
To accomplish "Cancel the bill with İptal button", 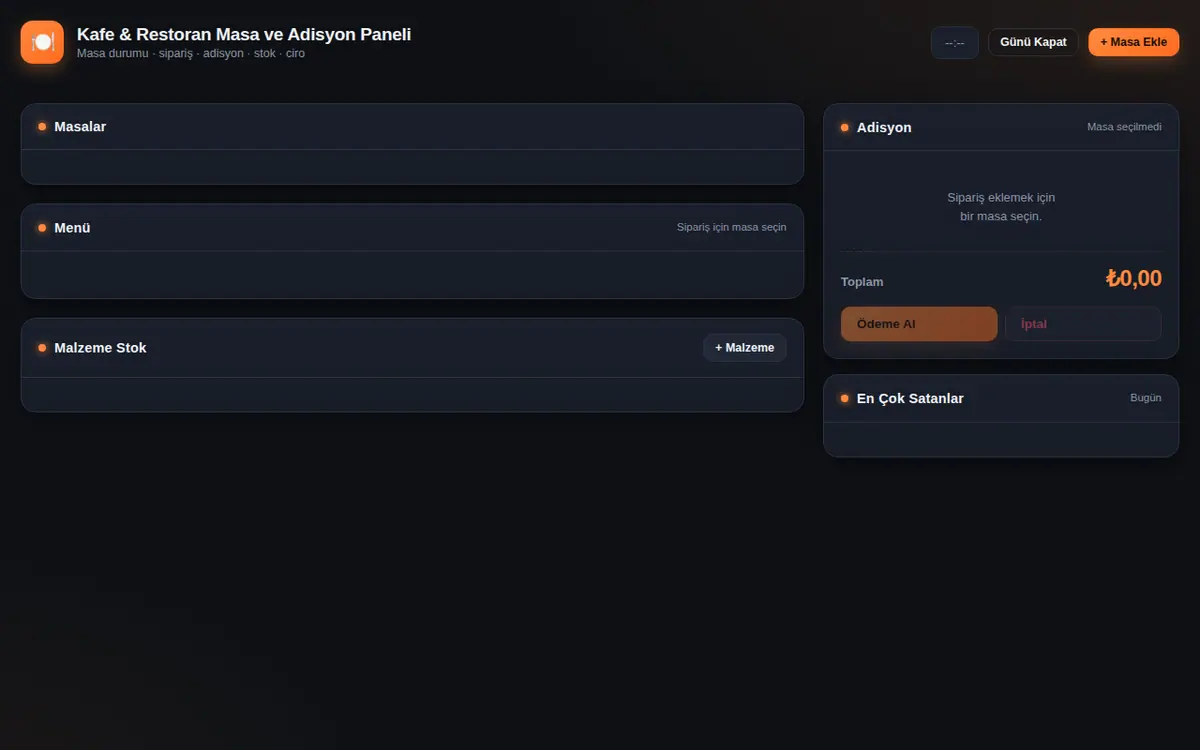I will tap(1083, 324).
